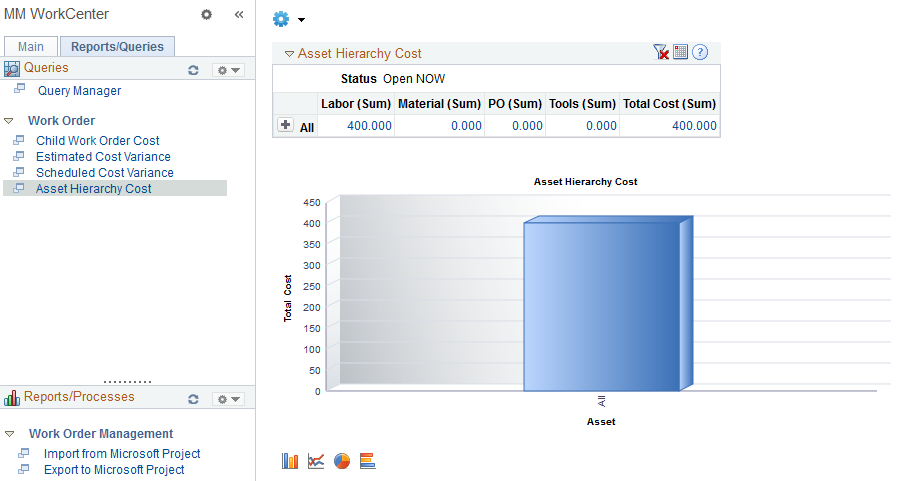This screenshot has height=481, width=902.
Task: Click the PO (Sum) value 0.000
Action: 528,126
